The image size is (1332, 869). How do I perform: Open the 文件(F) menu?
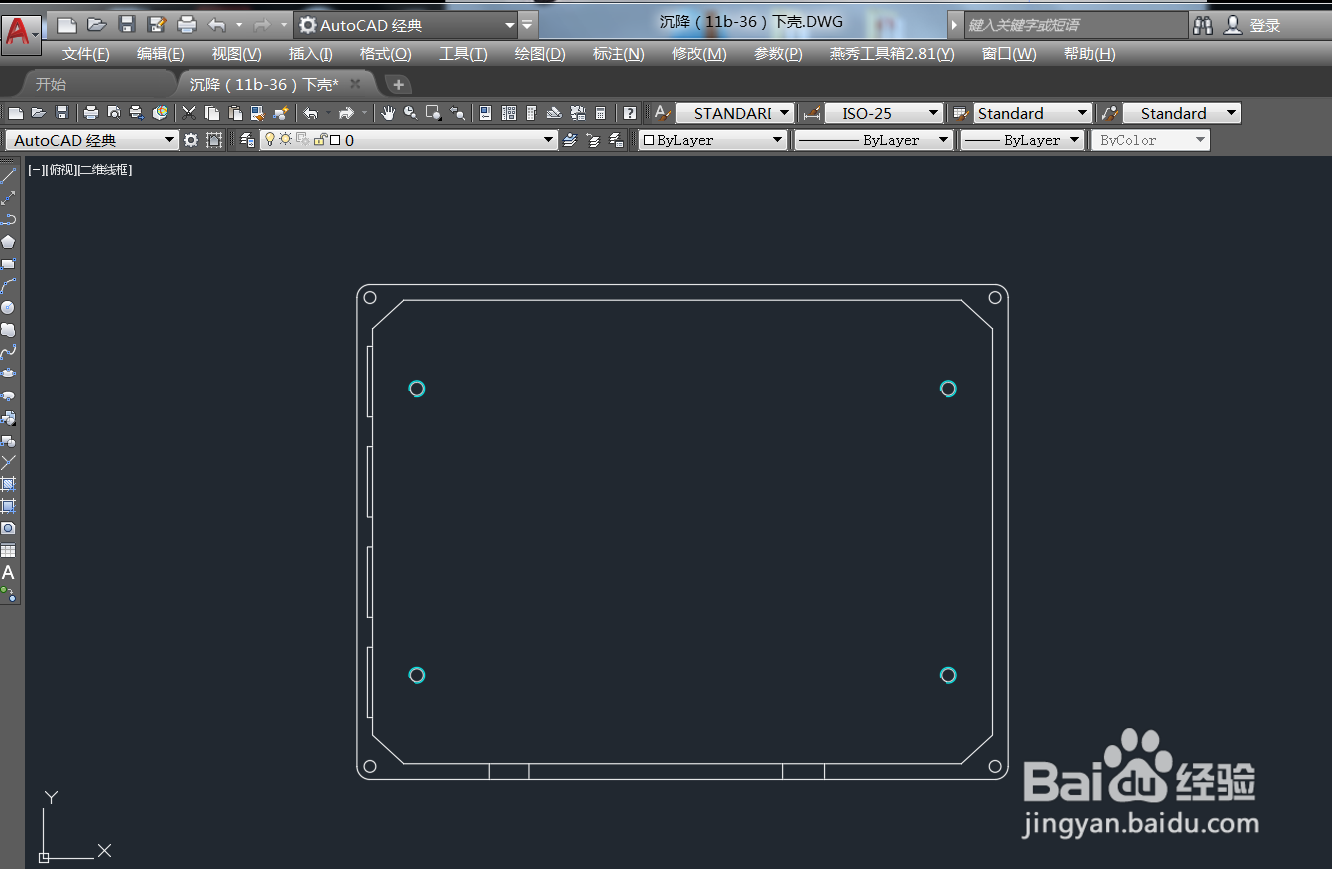tap(86, 54)
